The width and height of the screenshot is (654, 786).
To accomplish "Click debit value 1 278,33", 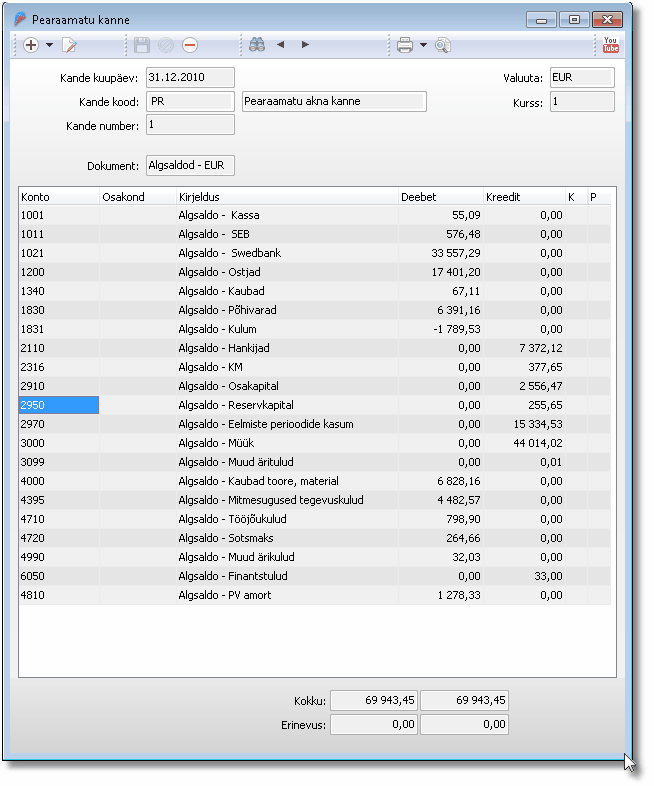I will tap(459, 596).
